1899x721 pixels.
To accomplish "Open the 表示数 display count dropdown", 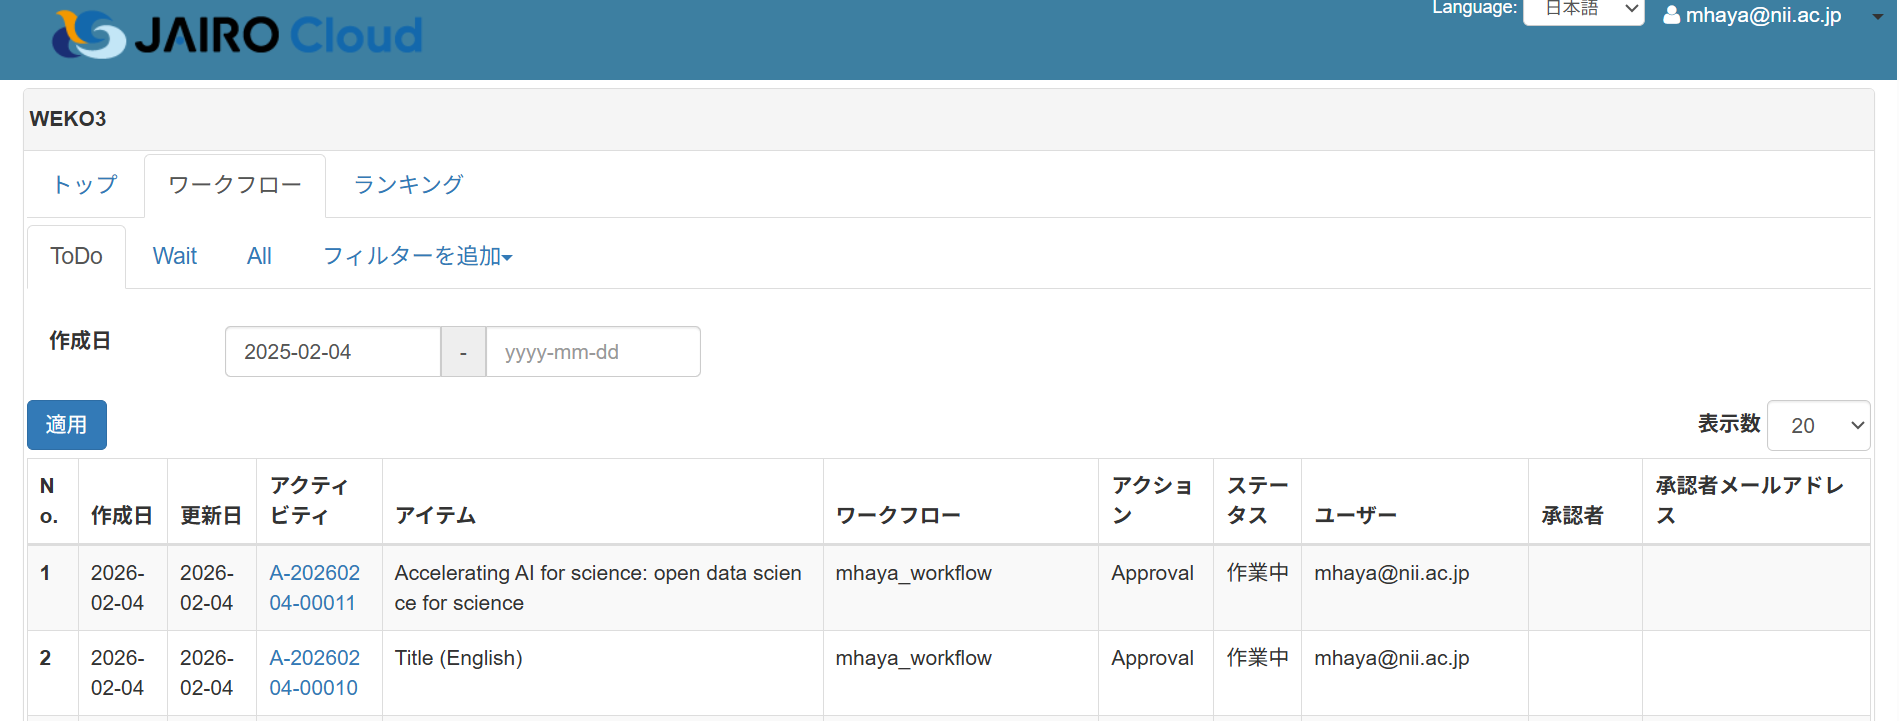I will 1817,426.
